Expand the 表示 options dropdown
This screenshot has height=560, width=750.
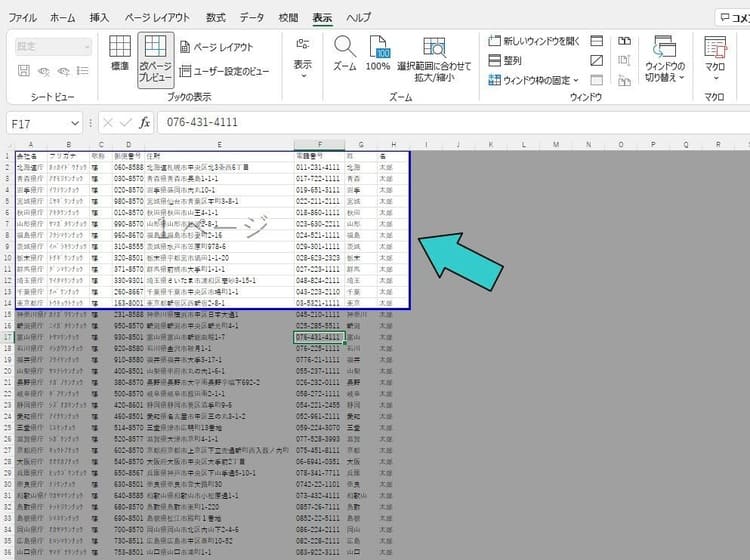[x=302, y=58]
